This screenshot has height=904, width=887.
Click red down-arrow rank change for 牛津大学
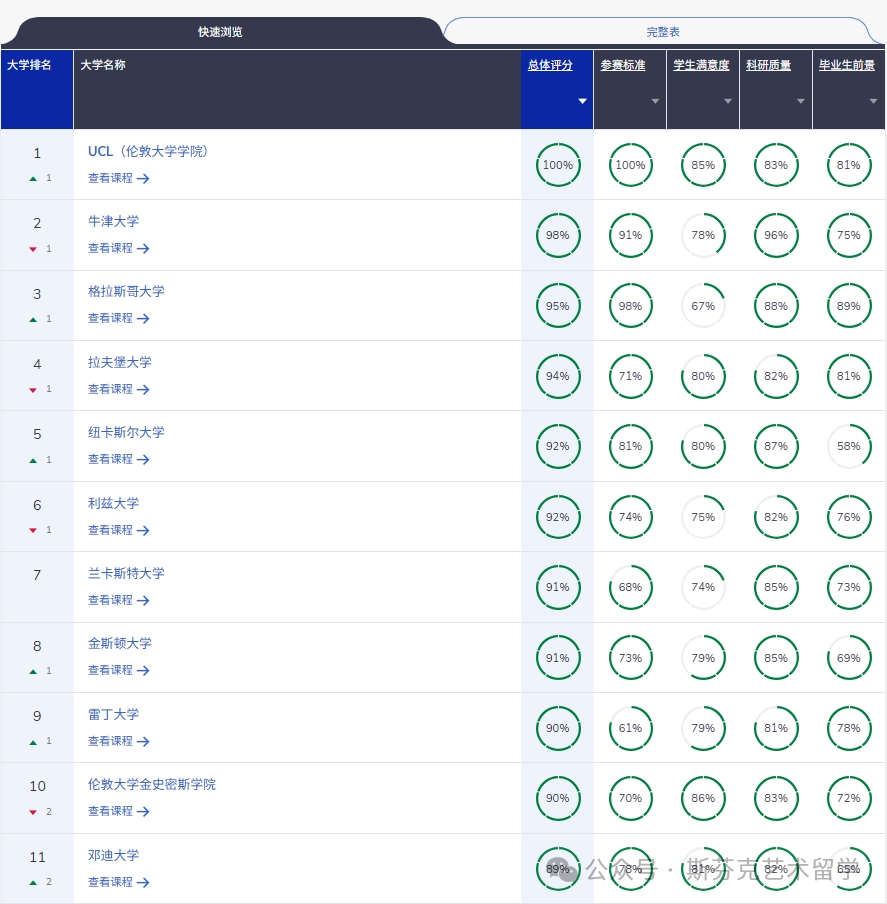(x=33, y=249)
